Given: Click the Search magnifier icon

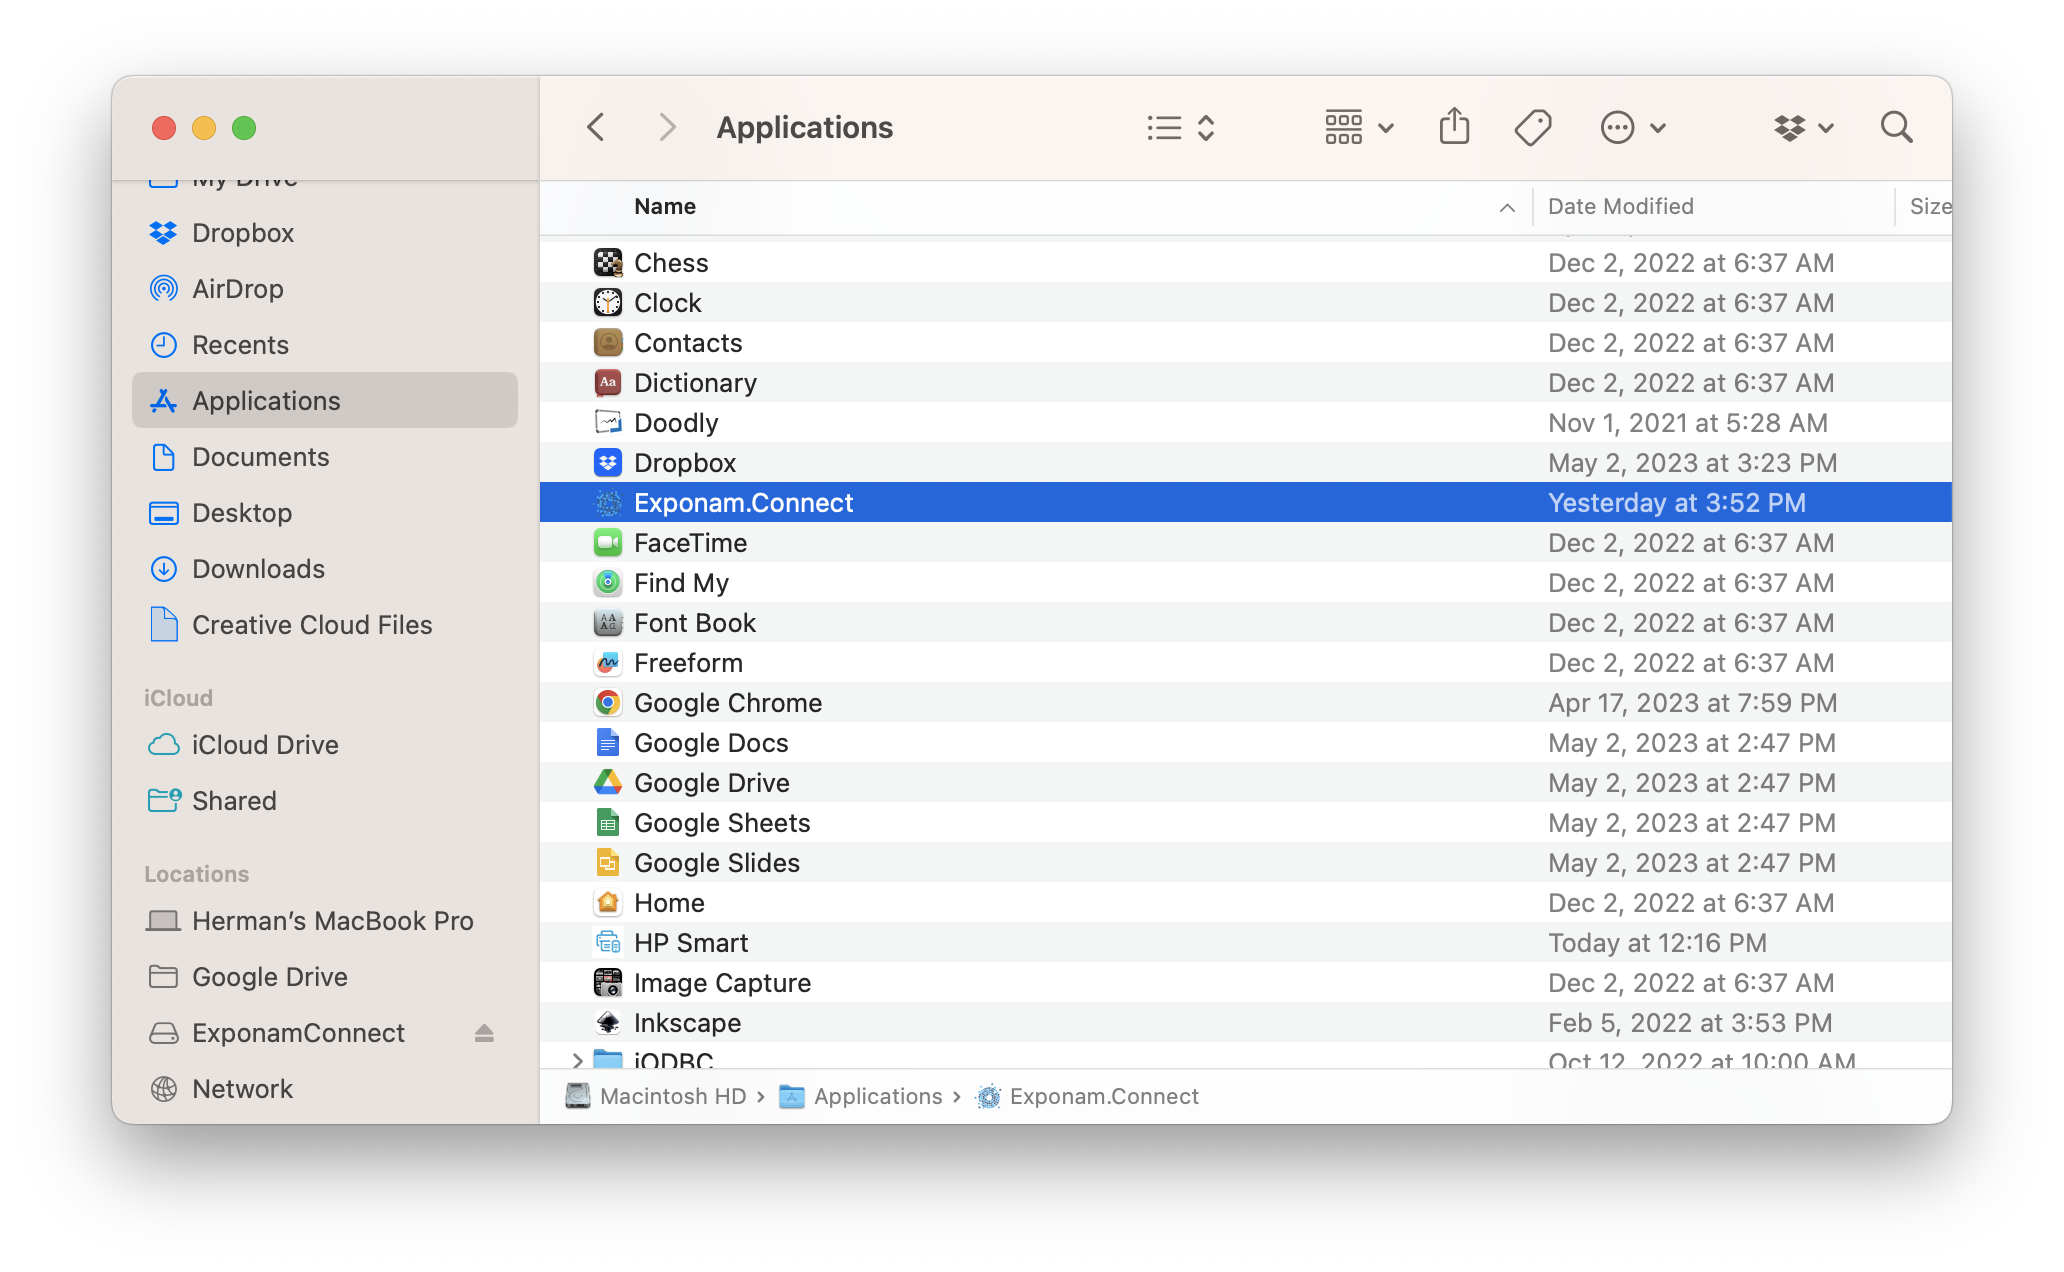Looking at the screenshot, I should pyautogui.click(x=1896, y=127).
